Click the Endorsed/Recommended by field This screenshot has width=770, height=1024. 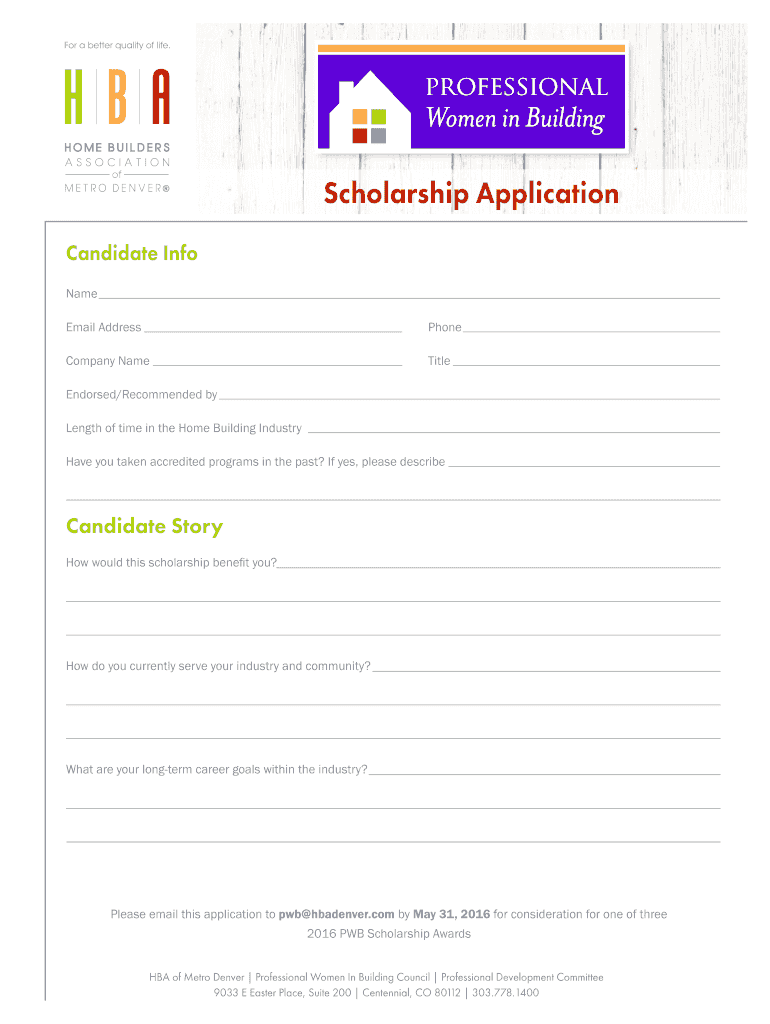pos(469,394)
